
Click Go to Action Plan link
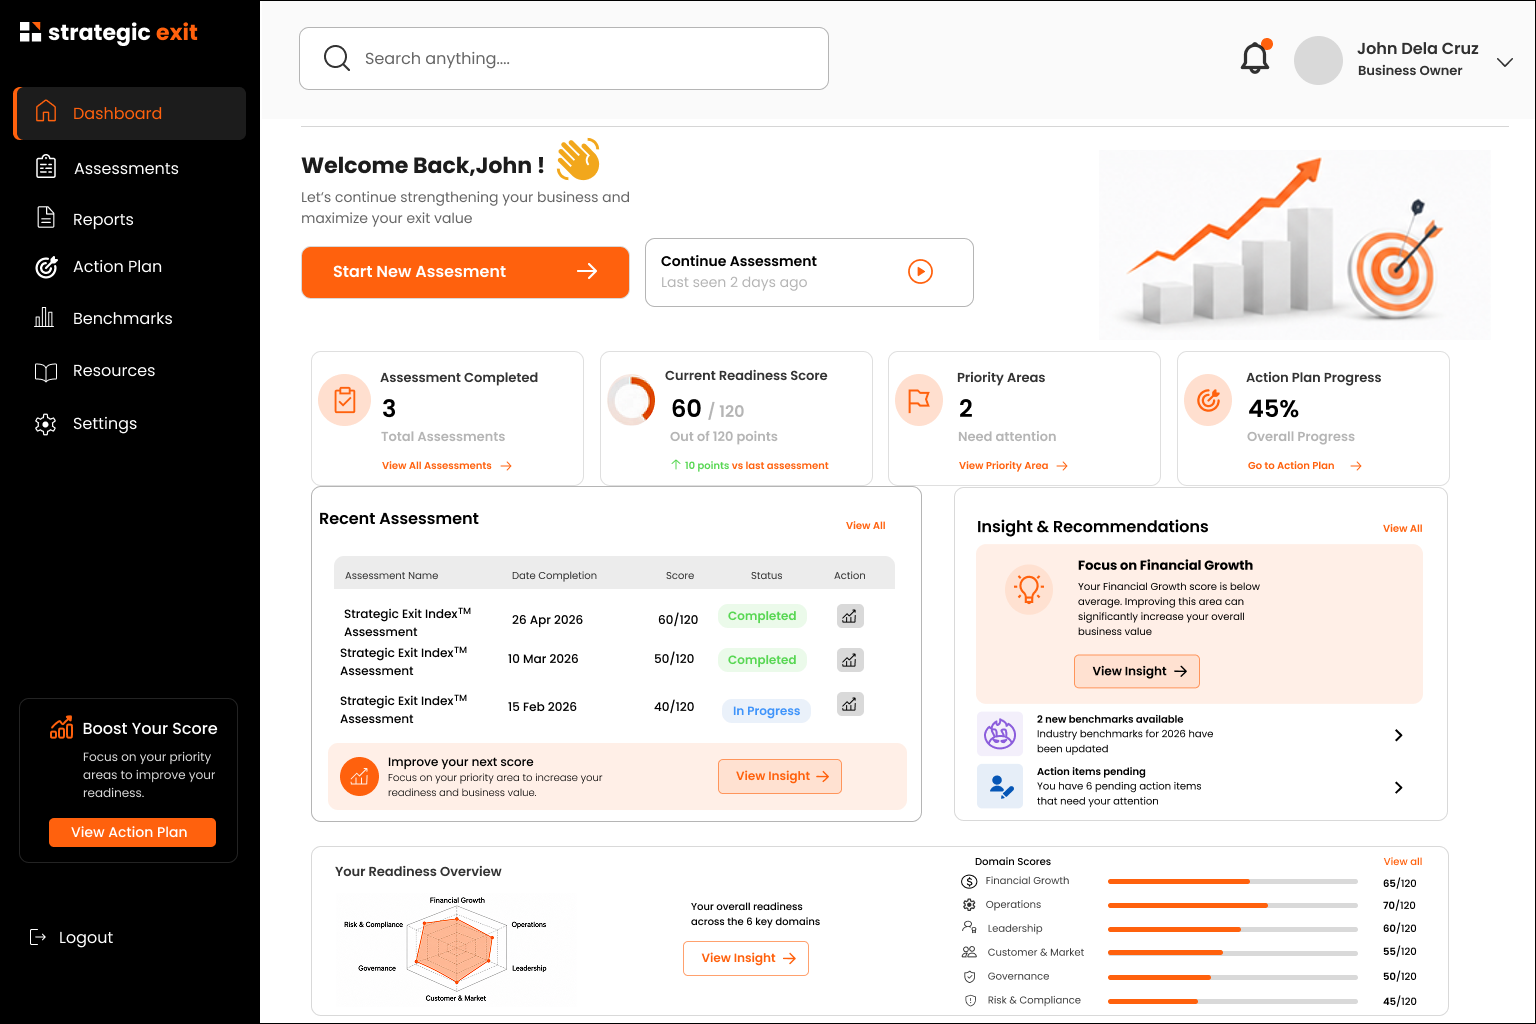tap(1304, 466)
